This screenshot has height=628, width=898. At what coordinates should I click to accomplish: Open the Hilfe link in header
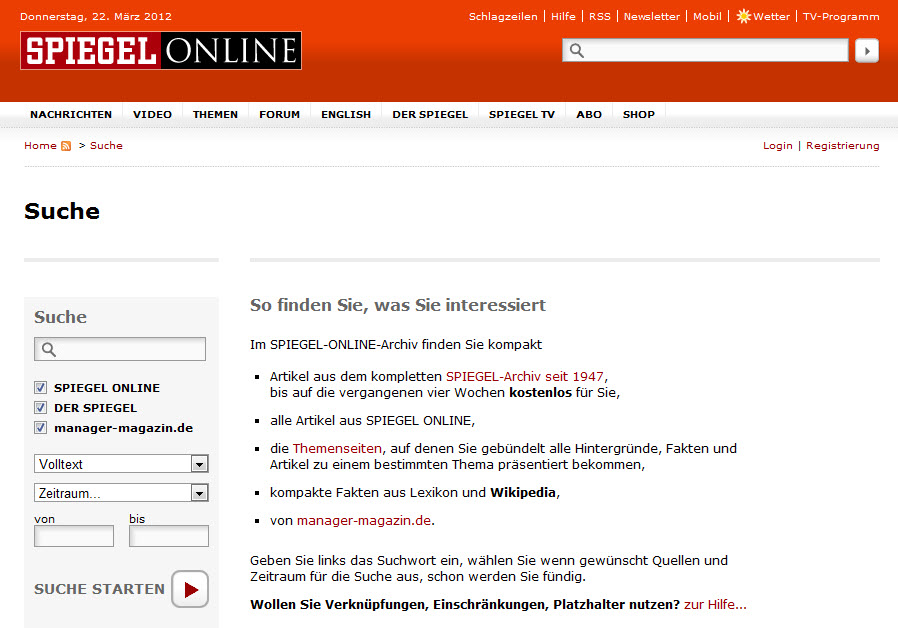[563, 17]
